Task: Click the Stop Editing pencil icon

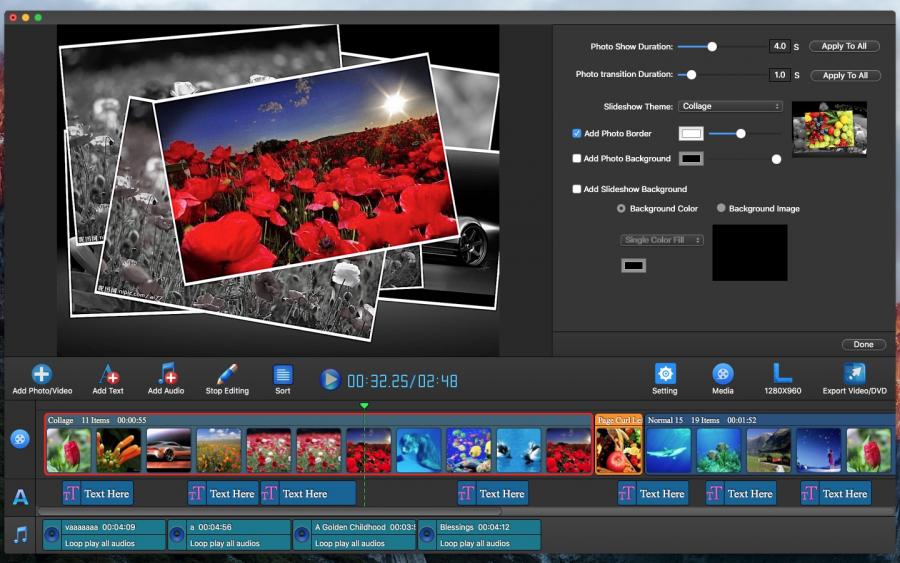Action: [x=227, y=374]
